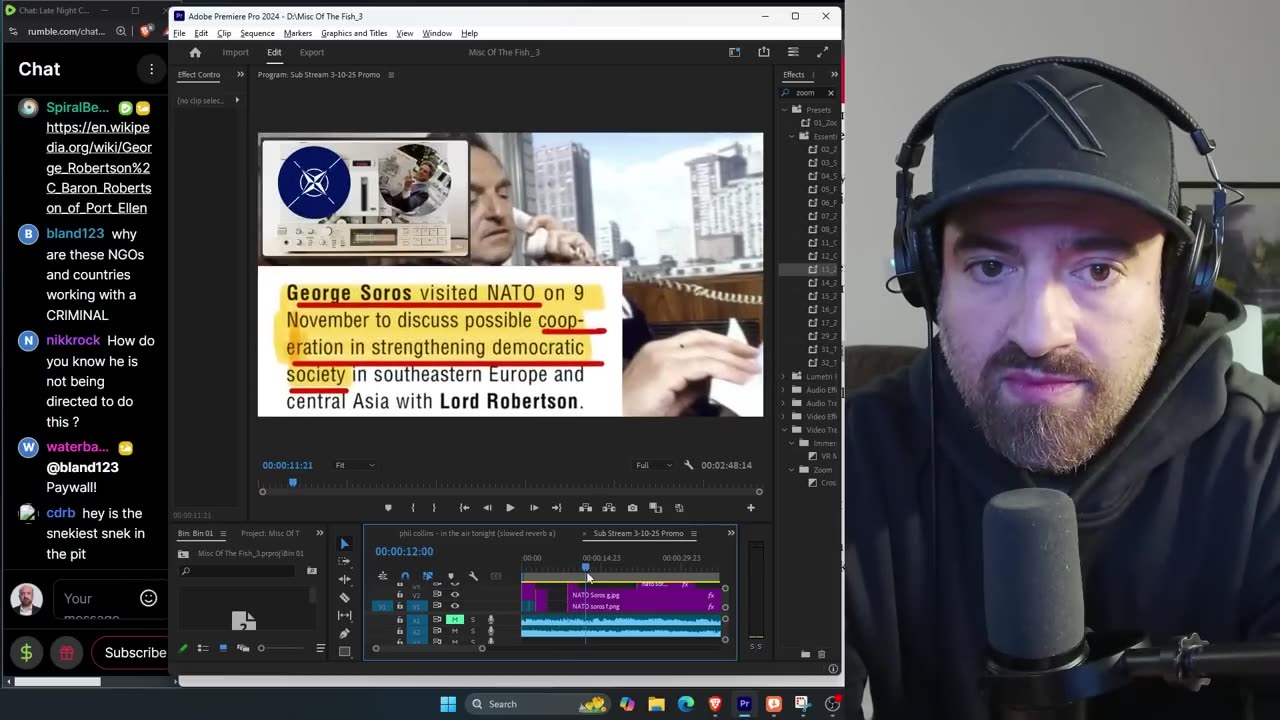
Task: Add marker in timeline header
Action: [x=451, y=576]
